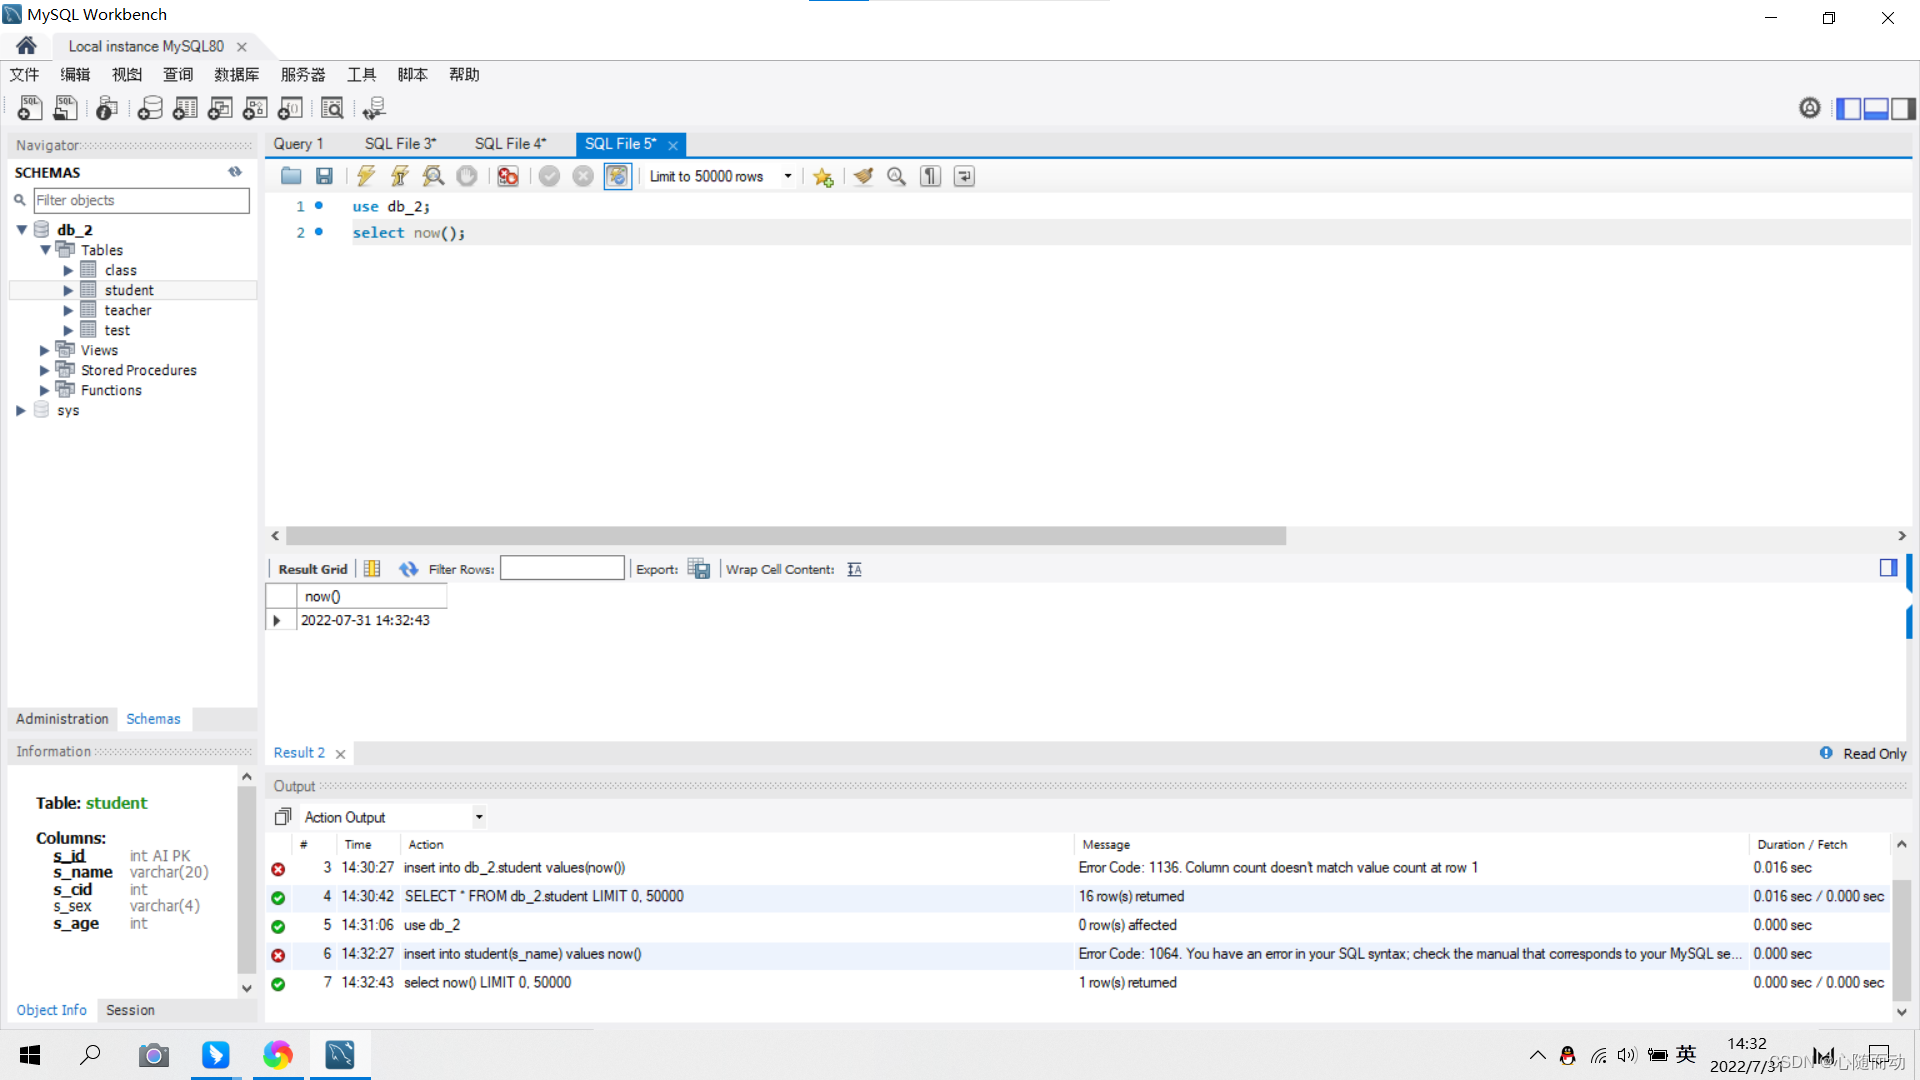This screenshot has height=1080, width=1920.
Task: Create a new view toolbar icon
Action: (220, 108)
